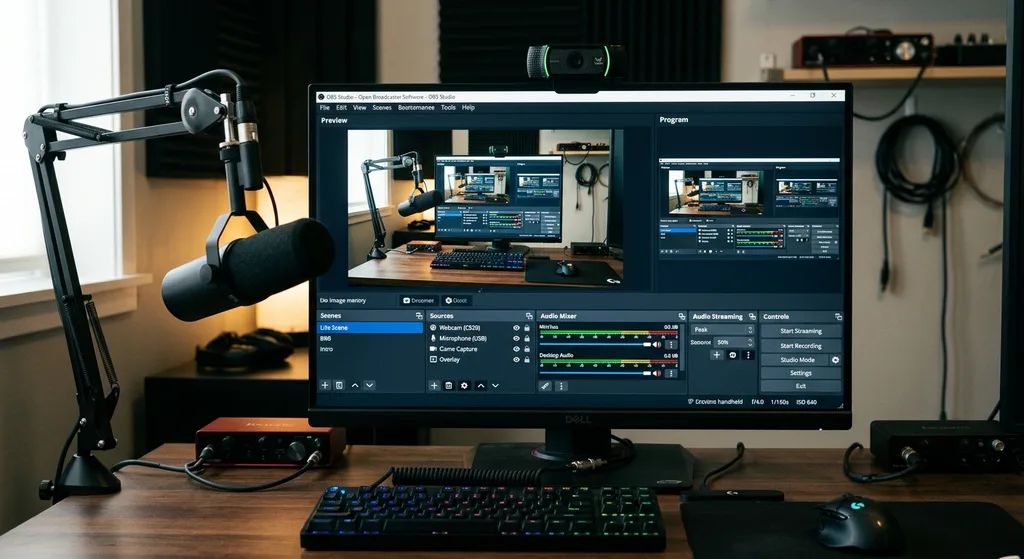Hide the Overlay source

click(517, 359)
